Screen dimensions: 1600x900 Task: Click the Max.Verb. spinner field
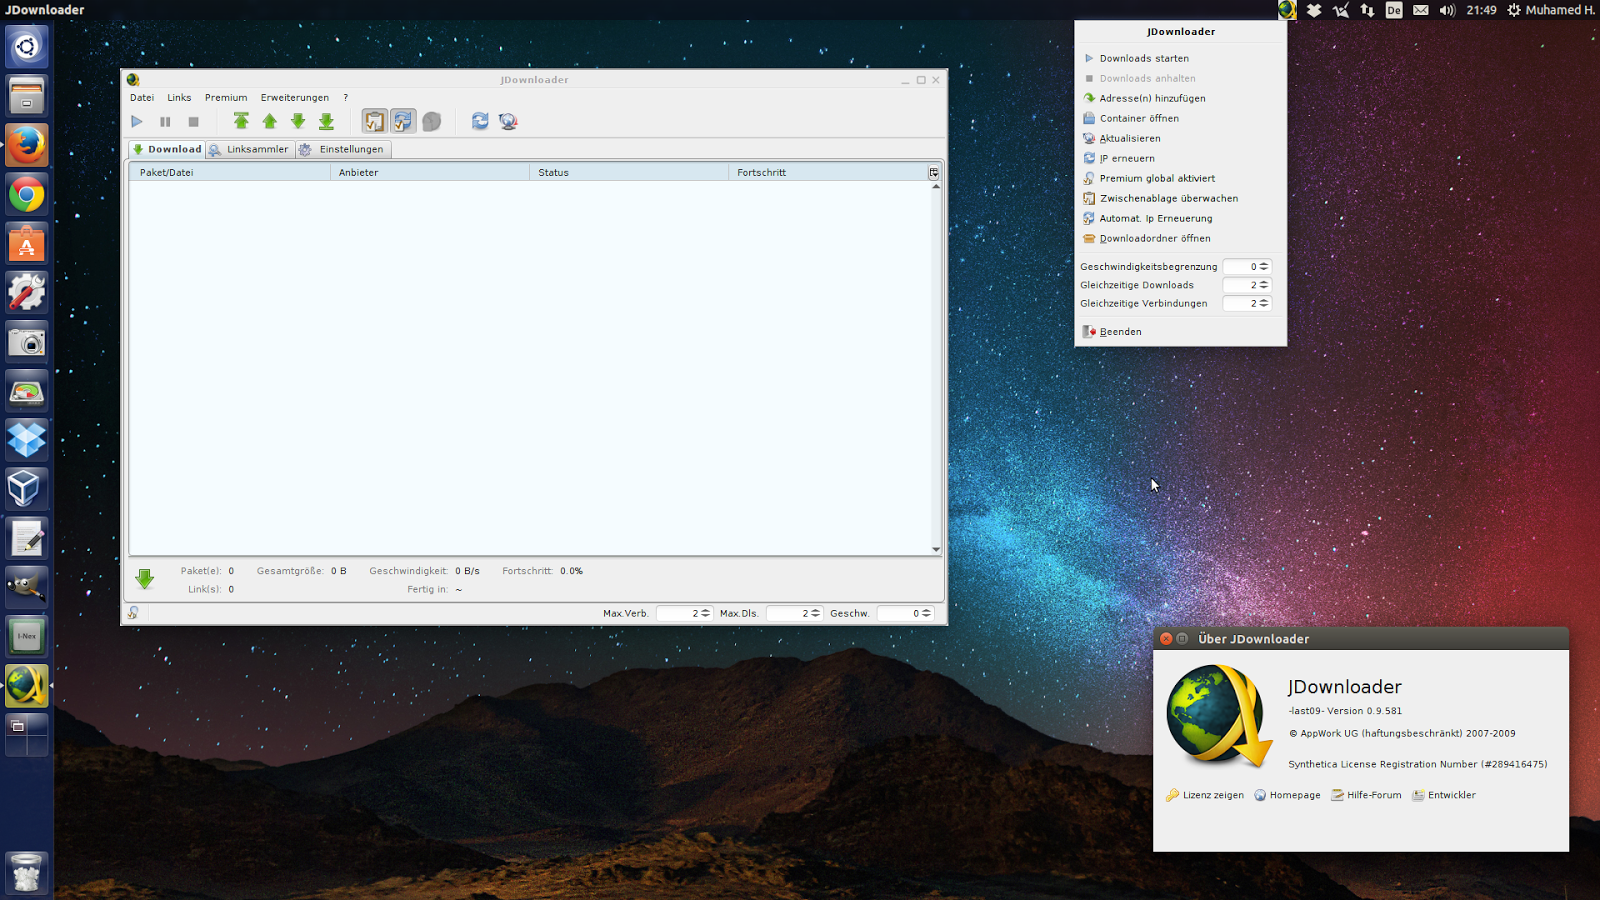tap(684, 613)
